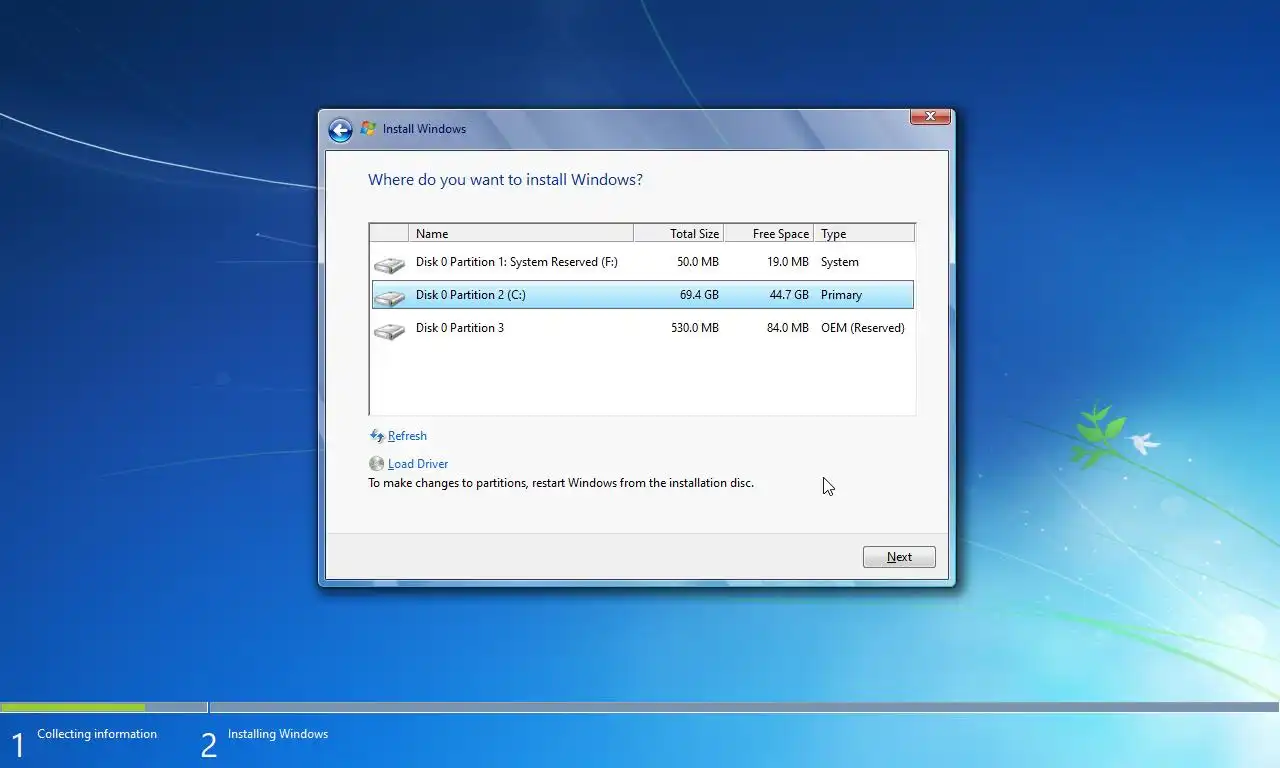The width and height of the screenshot is (1280, 768).
Task: Sort partitions by Name column
Action: (521, 233)
